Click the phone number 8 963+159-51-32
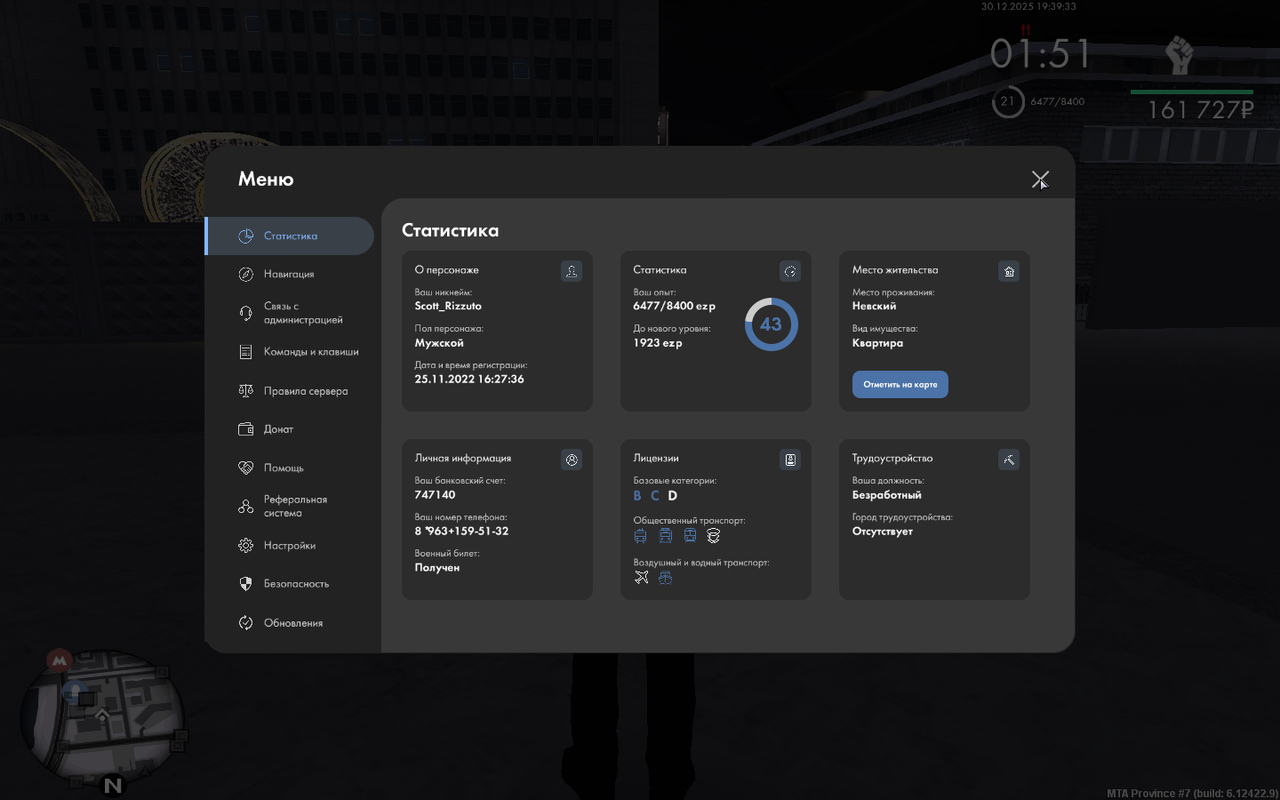Image resolution: width=1280 pixels, height=800 pixels. (x=462, y=531)
